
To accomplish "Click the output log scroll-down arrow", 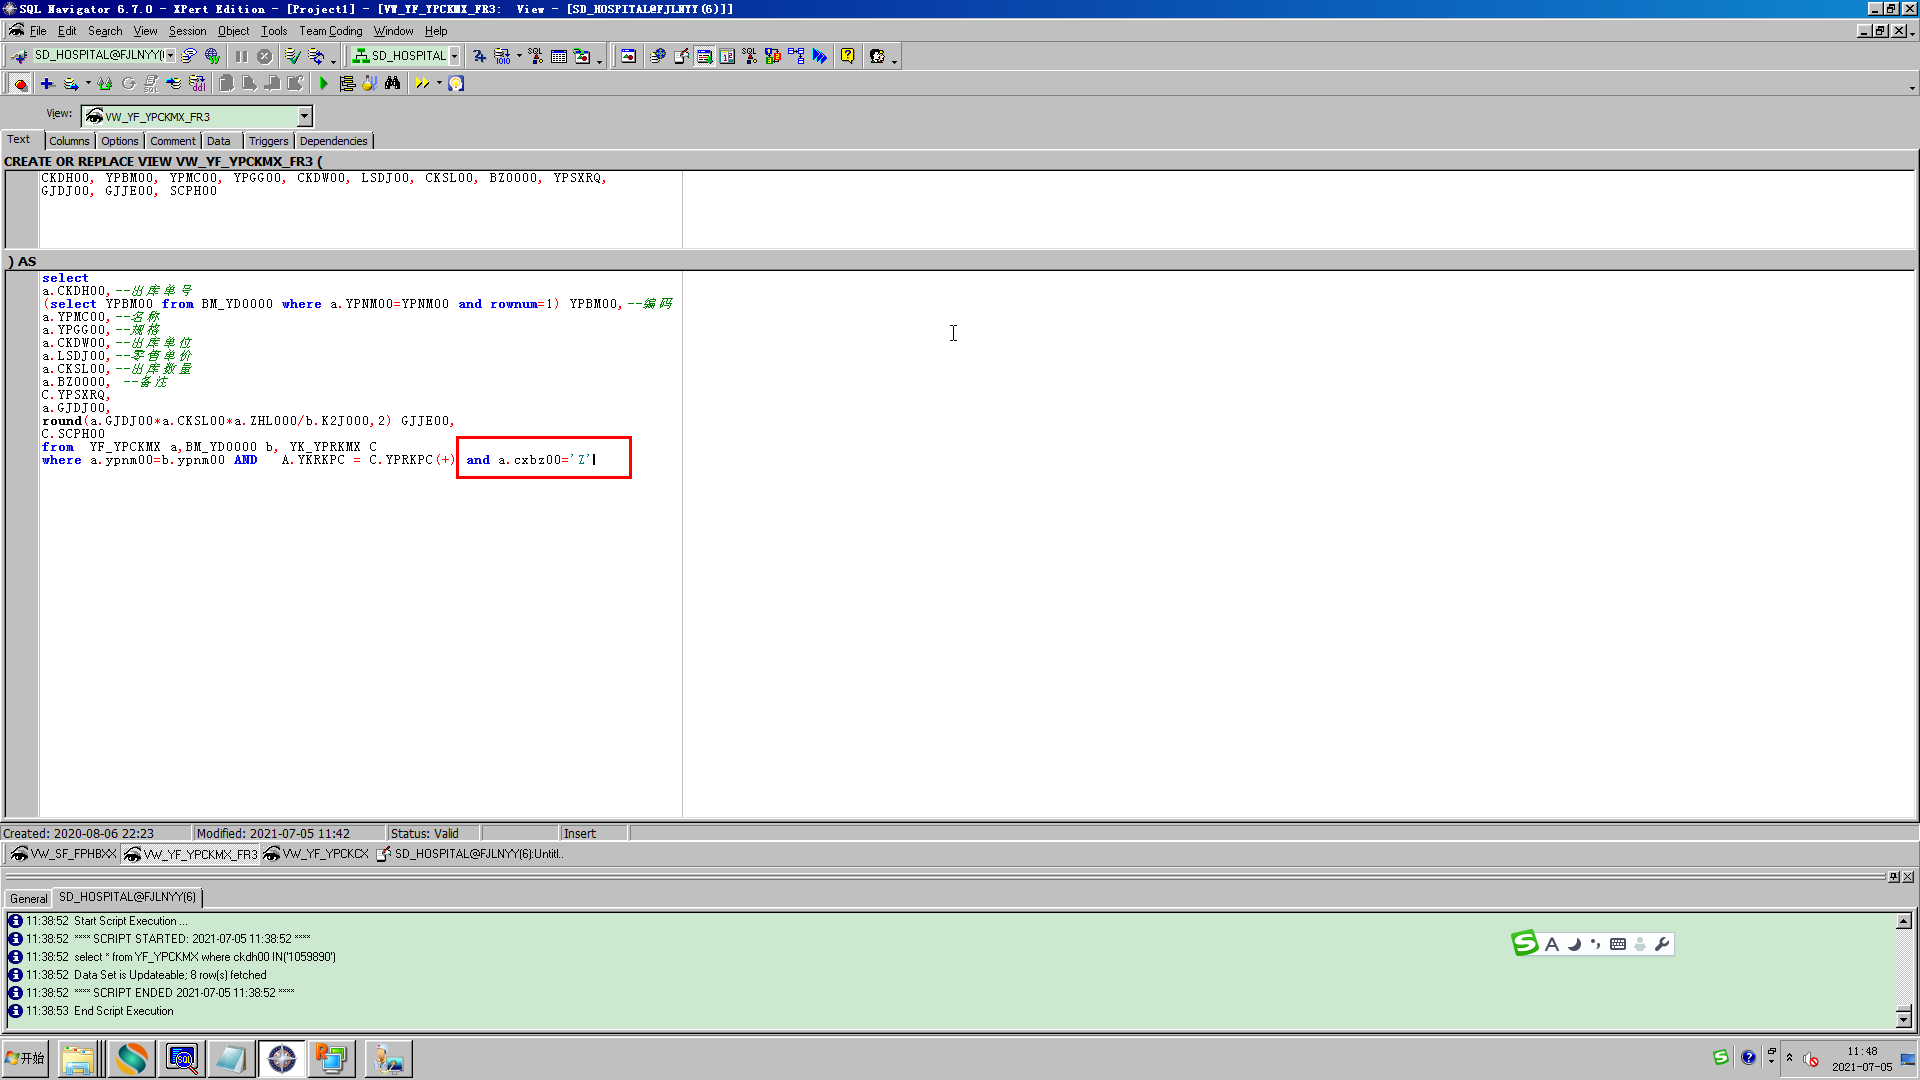I will (1903, 1018).
